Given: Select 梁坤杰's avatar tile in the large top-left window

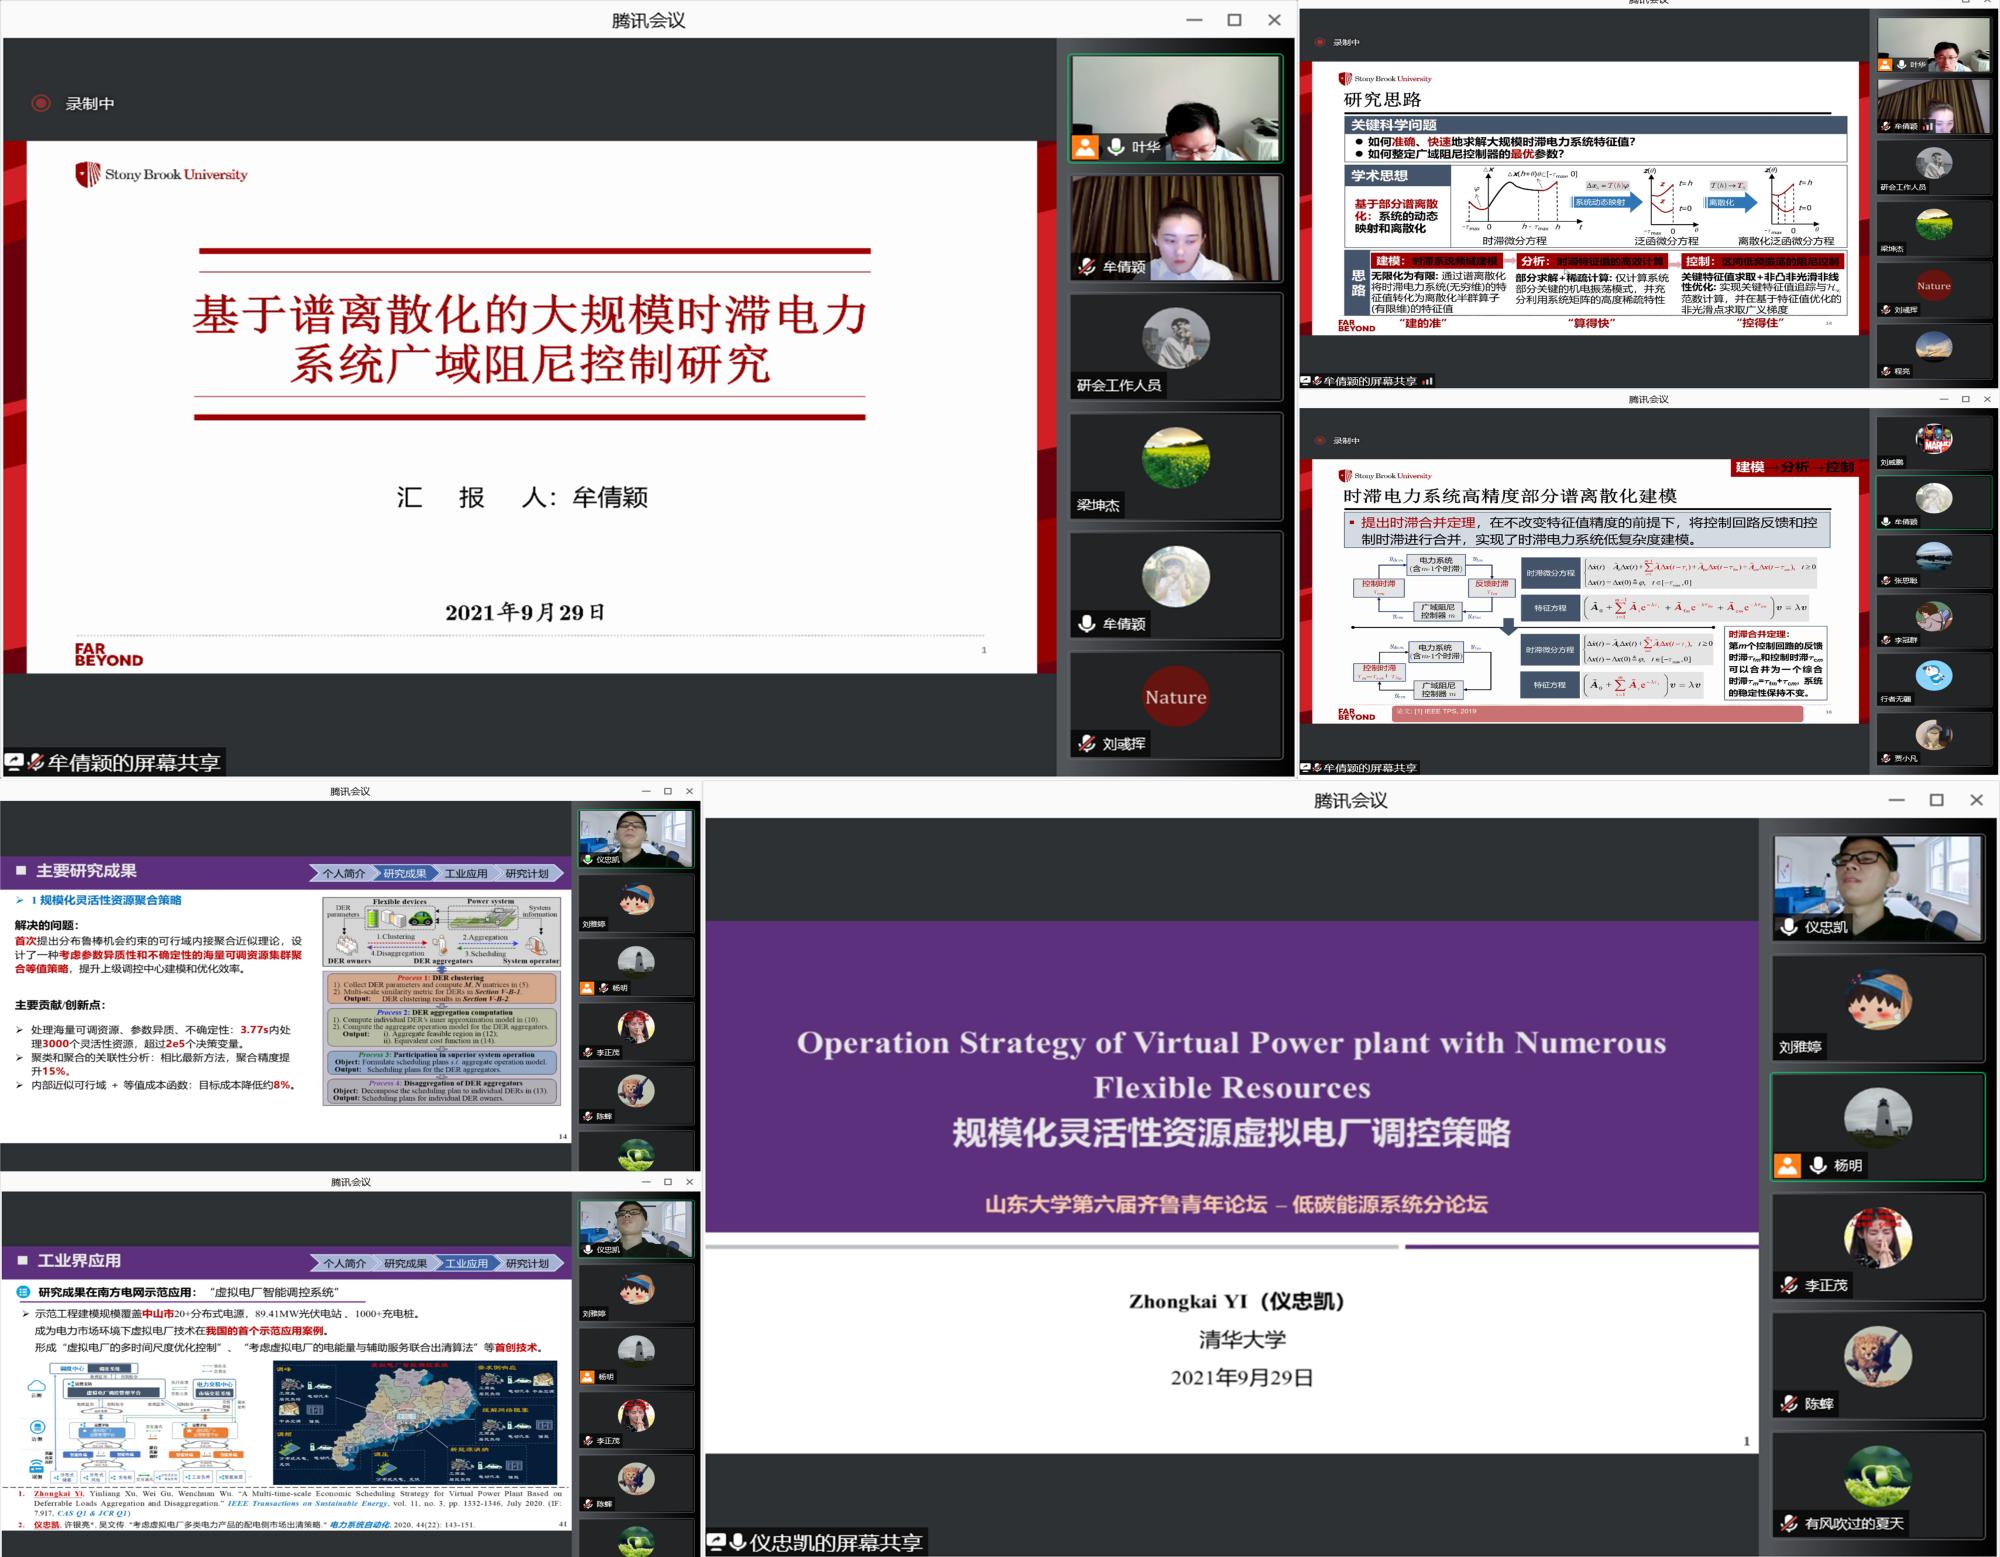Looking at the screenshot, I should click(x=1175, y=458).
